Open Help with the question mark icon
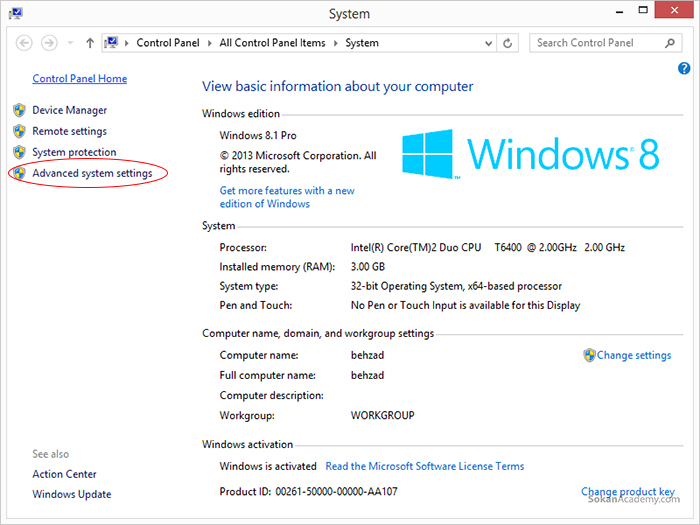This screenshot has width=700, height=525. [x=684, y=68]
